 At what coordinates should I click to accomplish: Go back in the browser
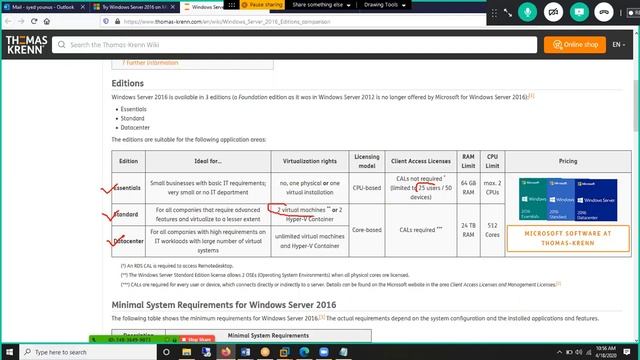pos(8,21)
